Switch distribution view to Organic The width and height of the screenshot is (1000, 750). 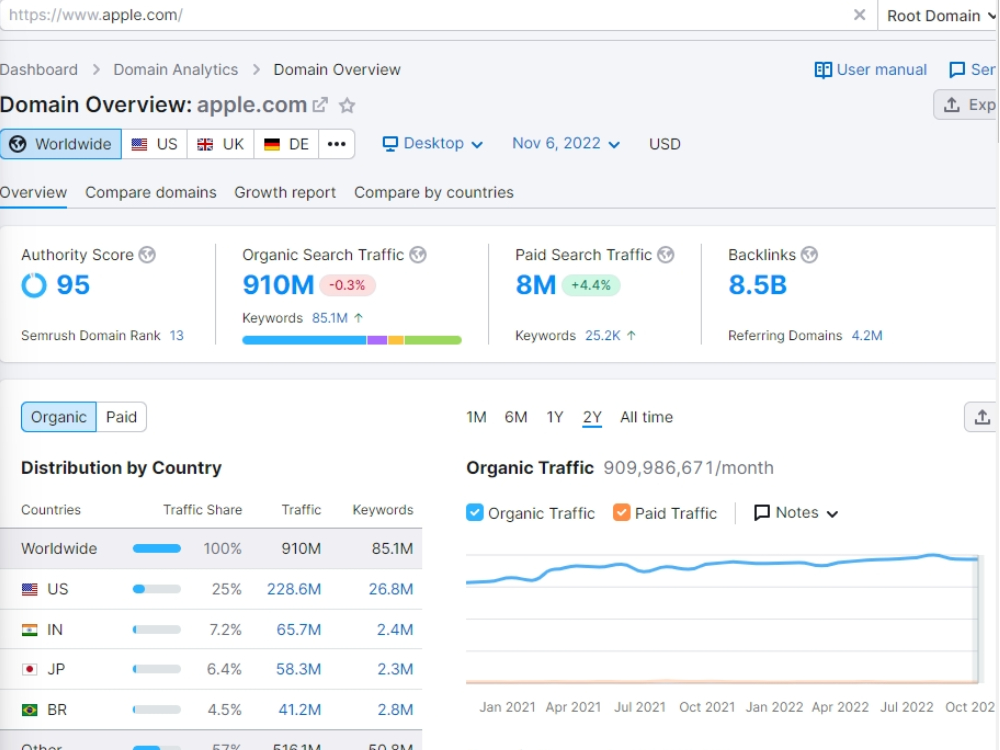coord(59,417)
